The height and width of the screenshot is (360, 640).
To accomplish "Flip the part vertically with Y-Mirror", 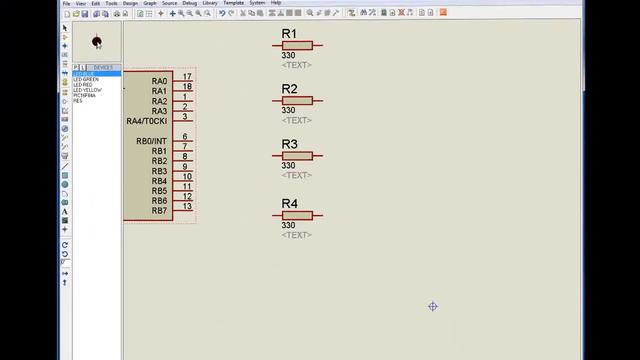I will click(65, 282).
